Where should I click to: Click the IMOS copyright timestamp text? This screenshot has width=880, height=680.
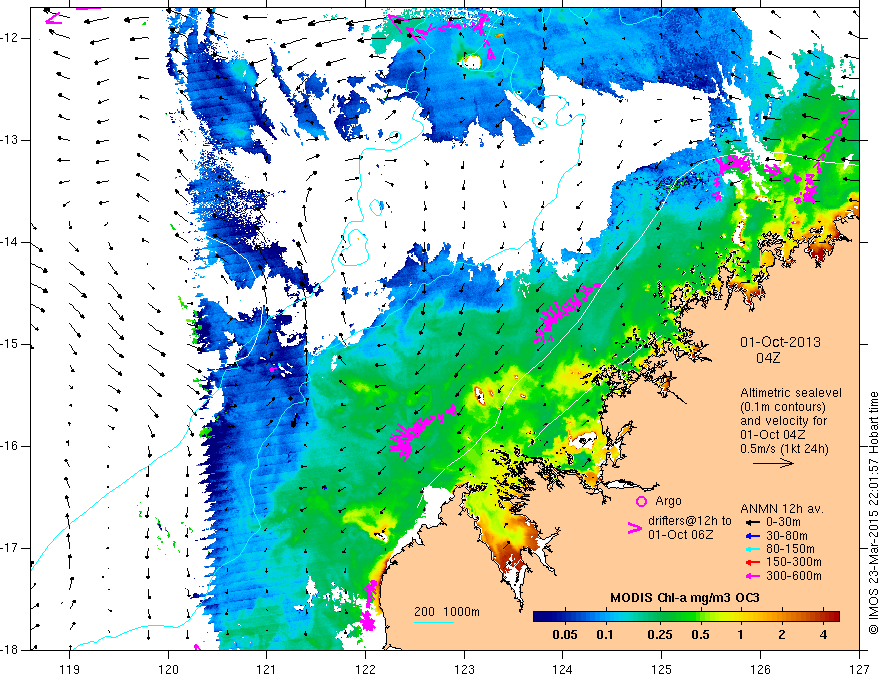point(873,513)
